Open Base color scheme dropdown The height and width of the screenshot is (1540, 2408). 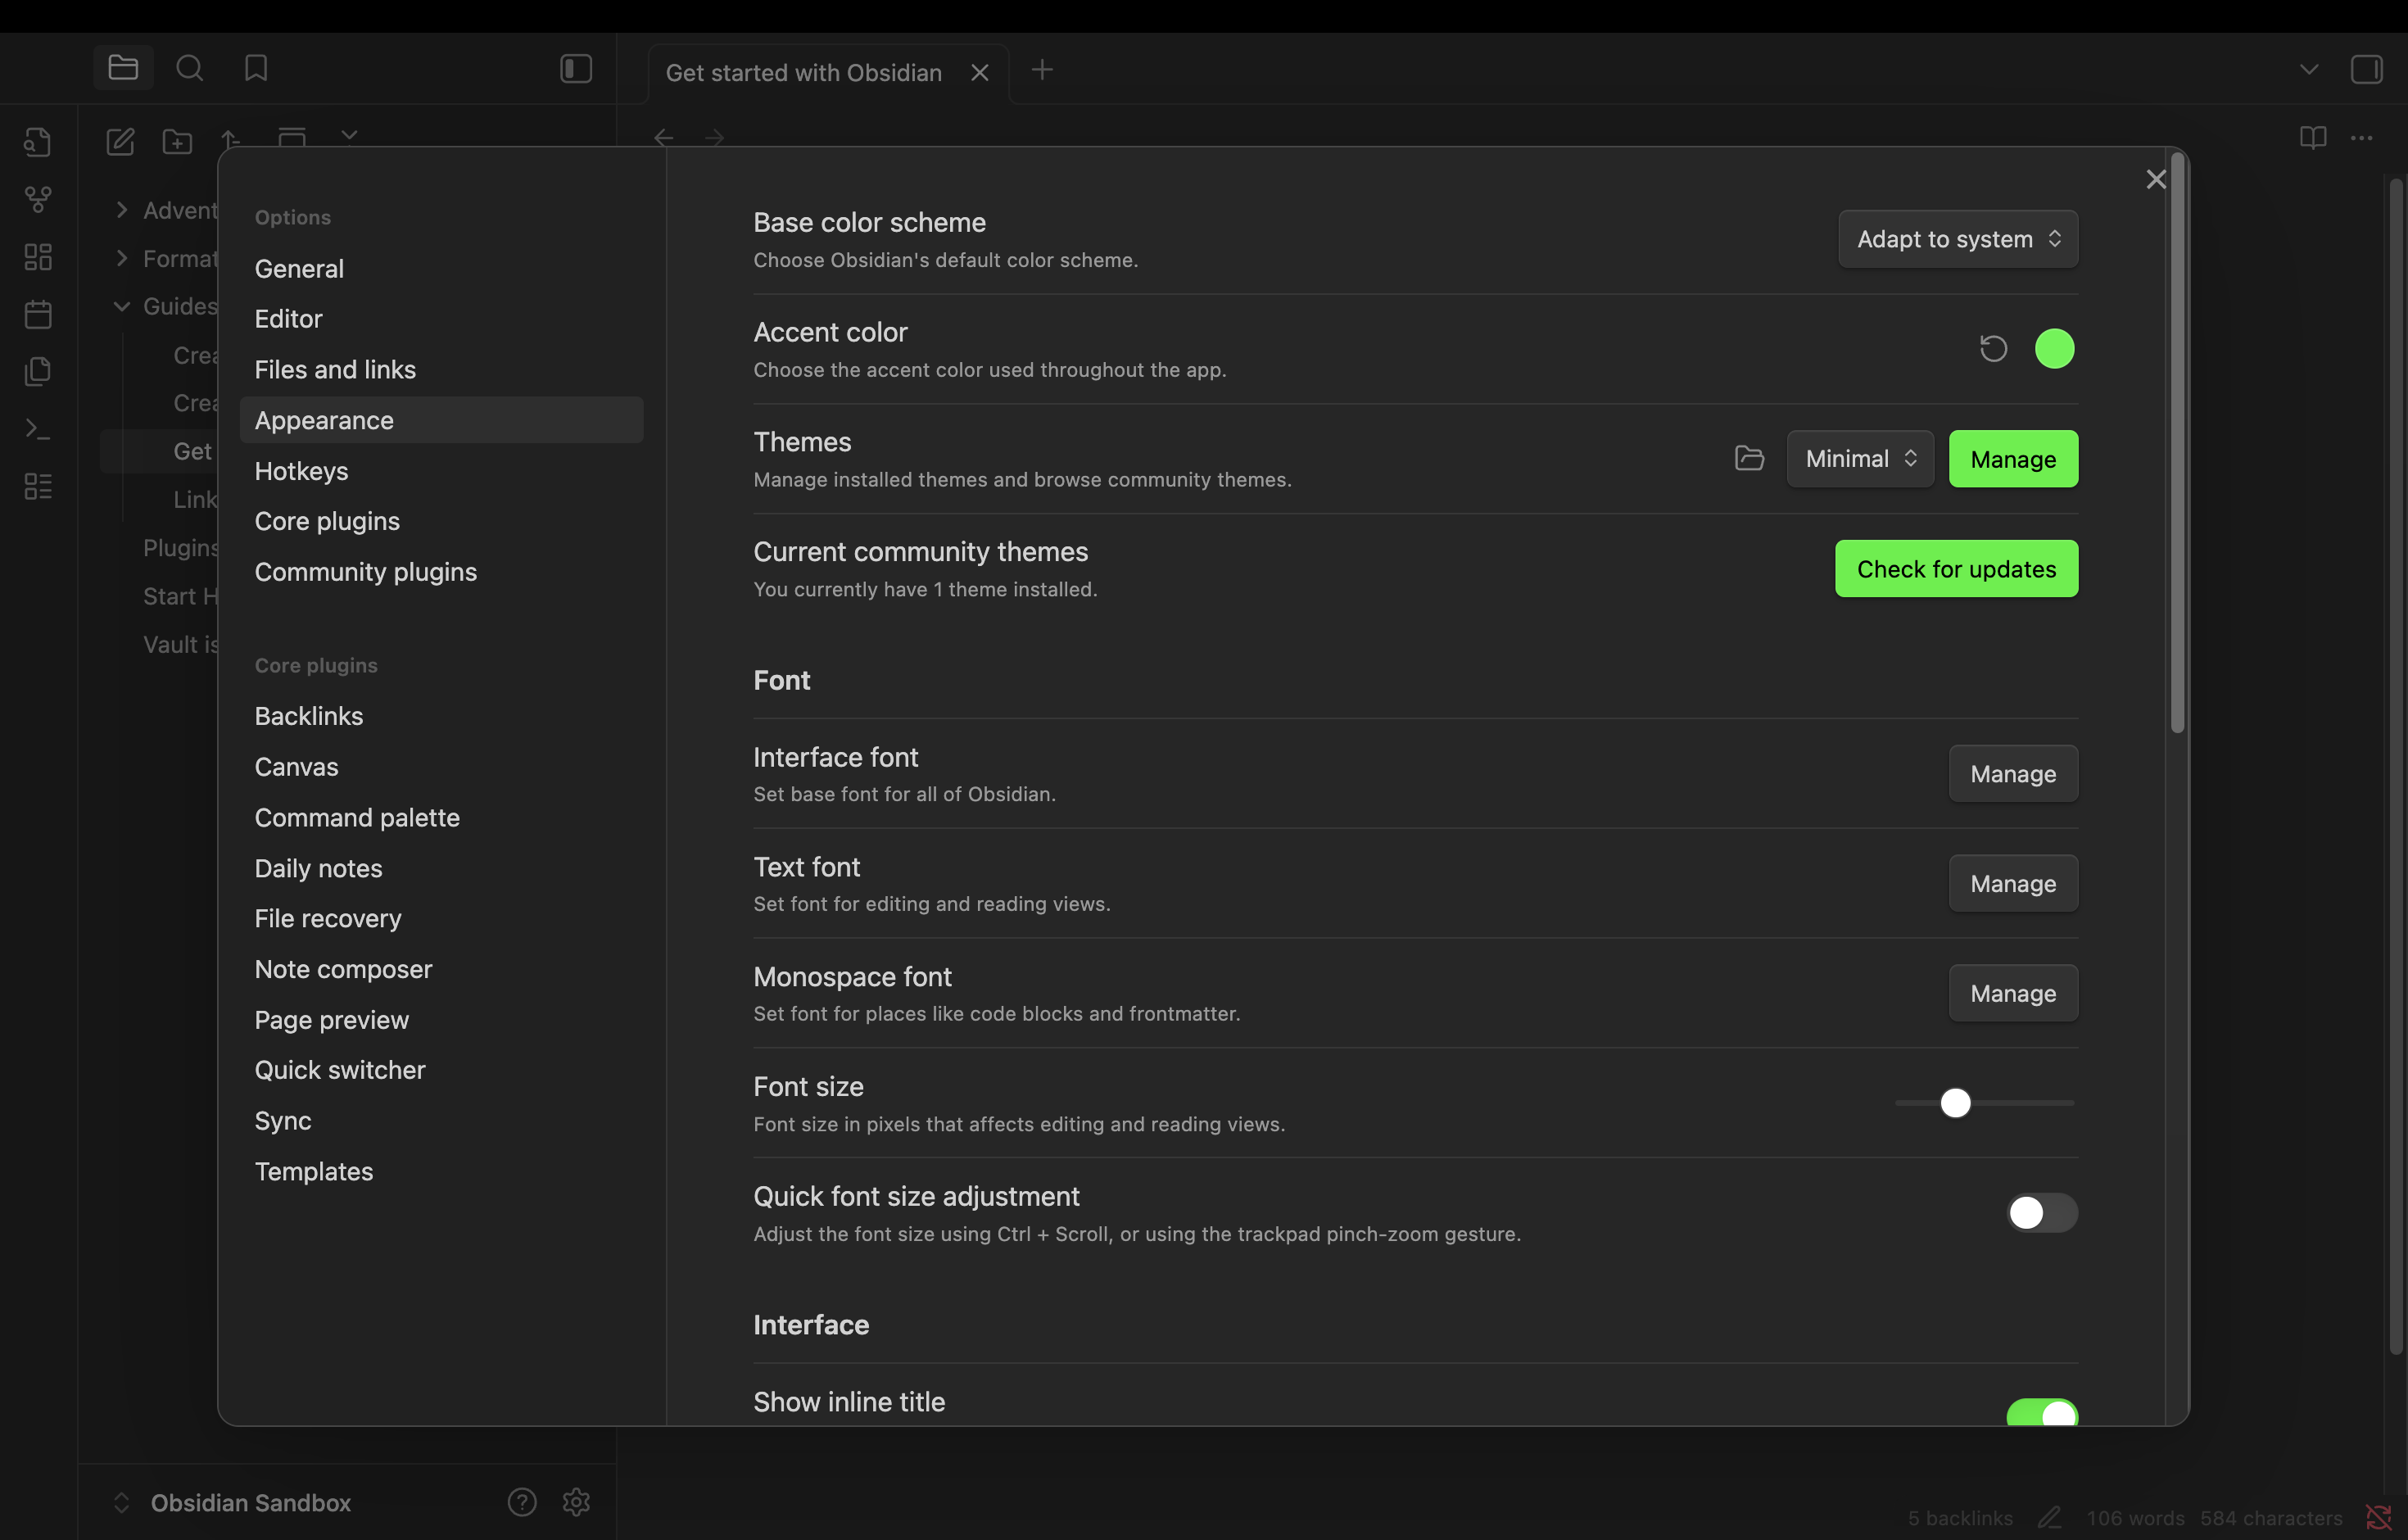tap(1957, 239)
